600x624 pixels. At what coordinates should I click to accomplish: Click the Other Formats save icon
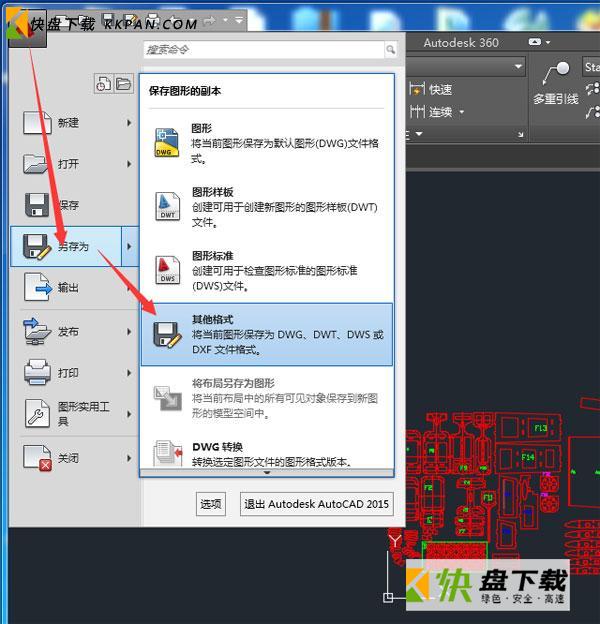pos(167,335)
